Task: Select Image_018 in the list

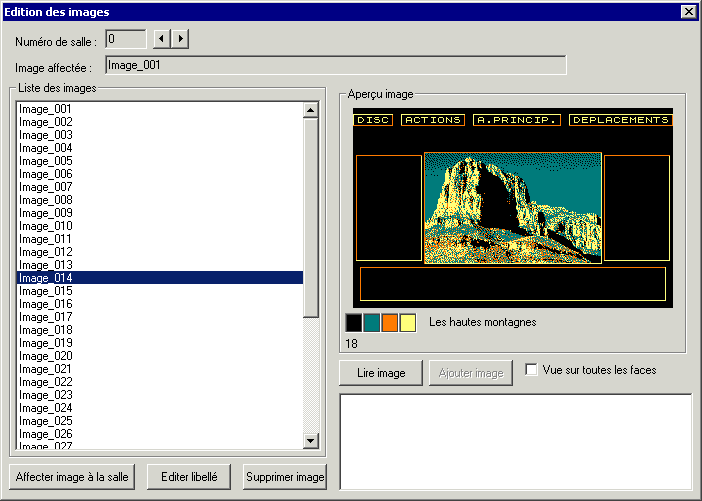Action: [160, 330]
